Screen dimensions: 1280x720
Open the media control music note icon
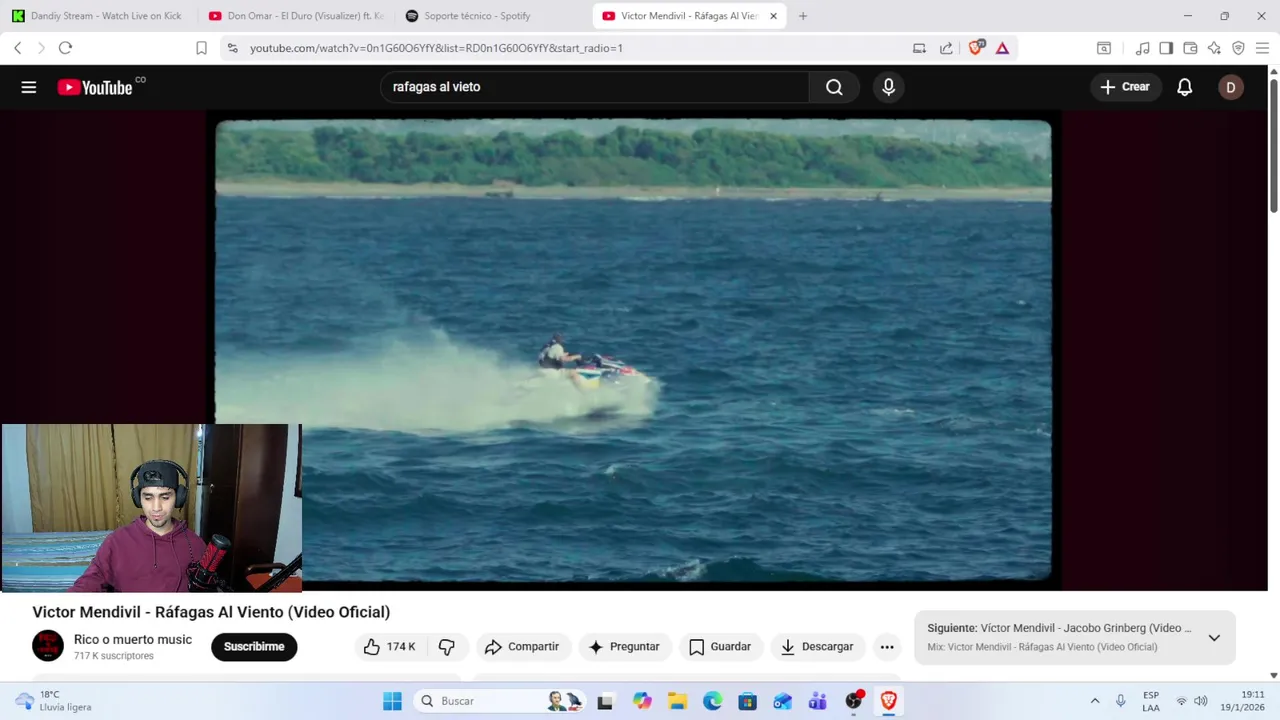click(1142, 48)
